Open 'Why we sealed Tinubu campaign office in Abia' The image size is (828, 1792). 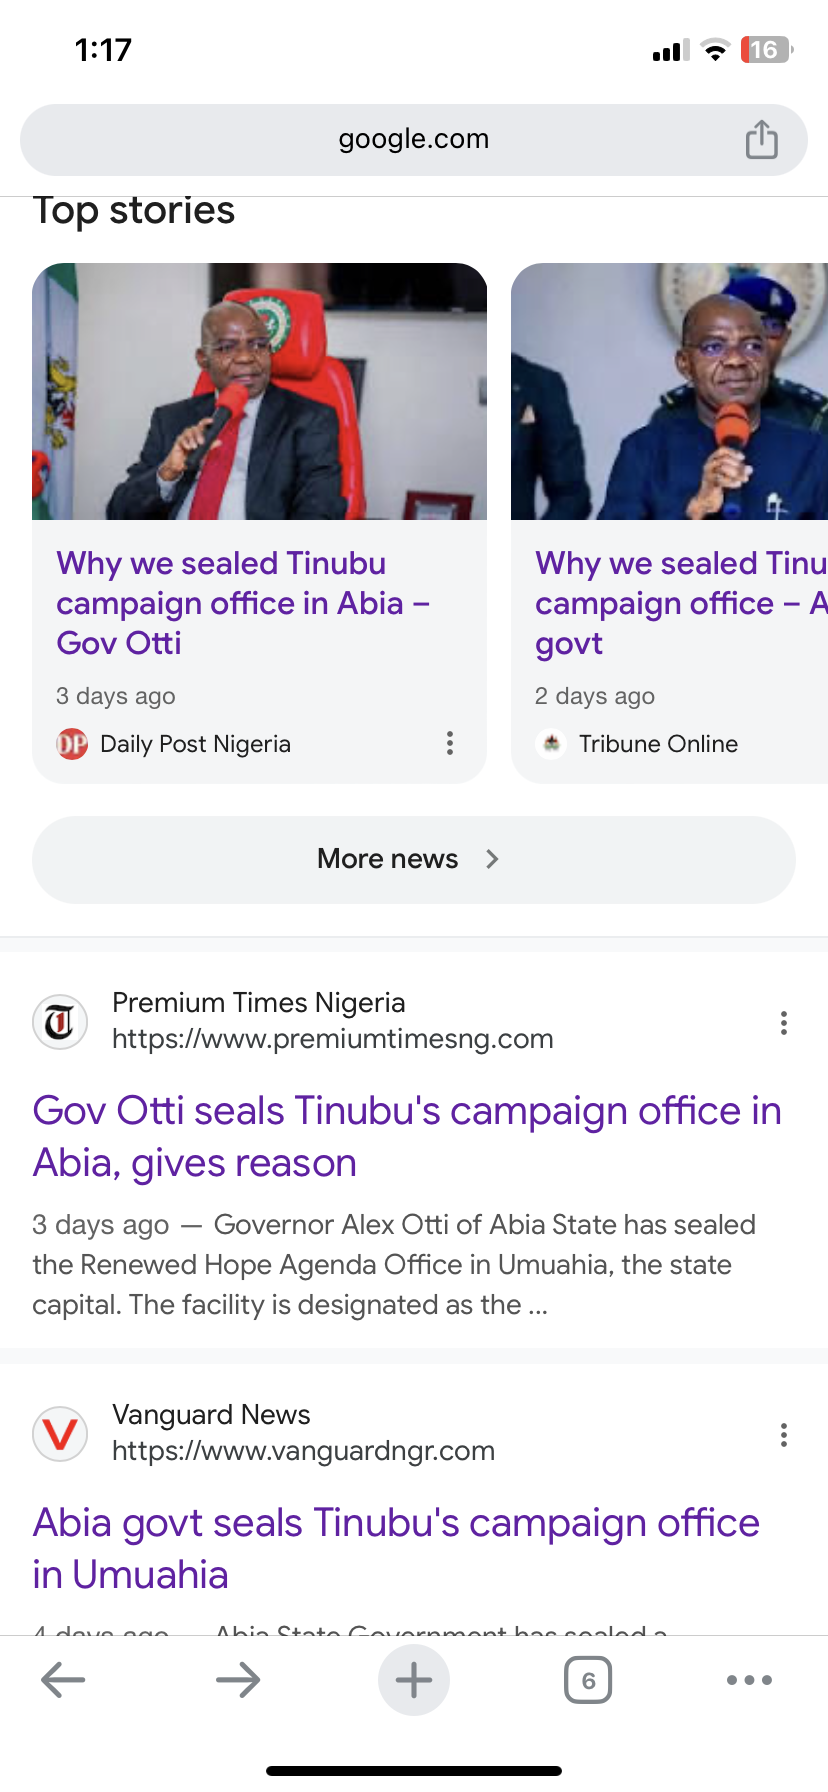[x=243, y=603]
